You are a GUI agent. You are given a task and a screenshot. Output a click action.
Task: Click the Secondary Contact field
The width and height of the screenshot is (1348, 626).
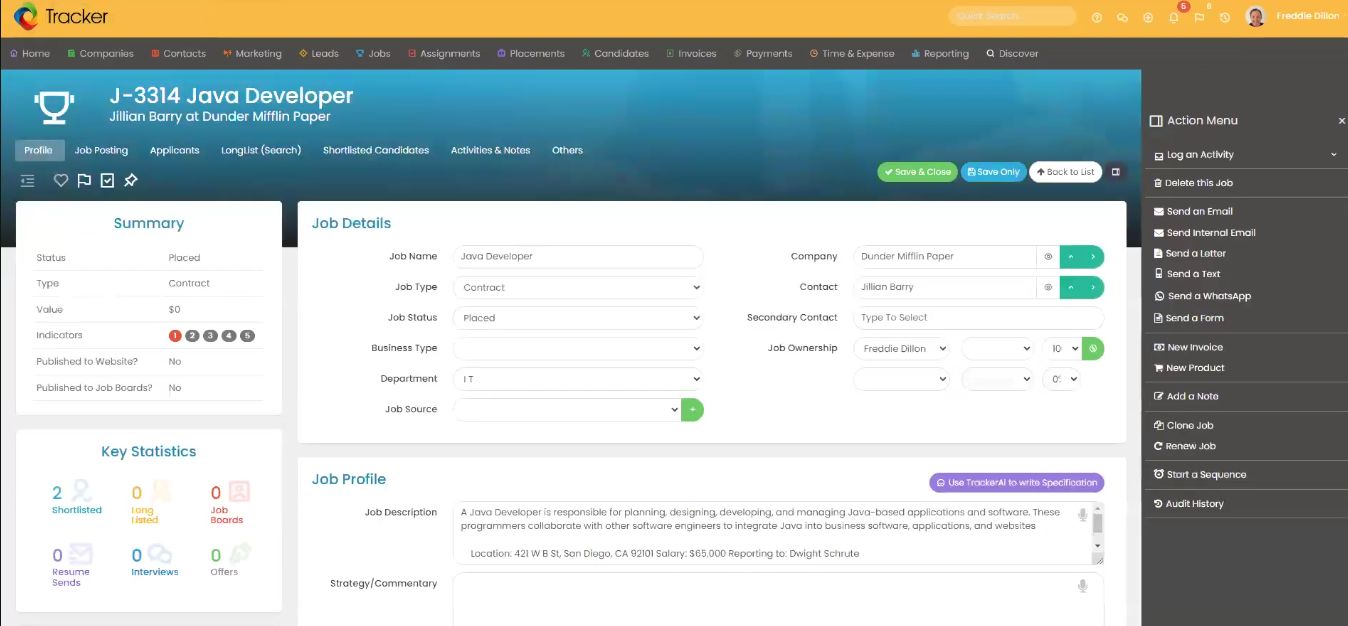click(978, 318)
